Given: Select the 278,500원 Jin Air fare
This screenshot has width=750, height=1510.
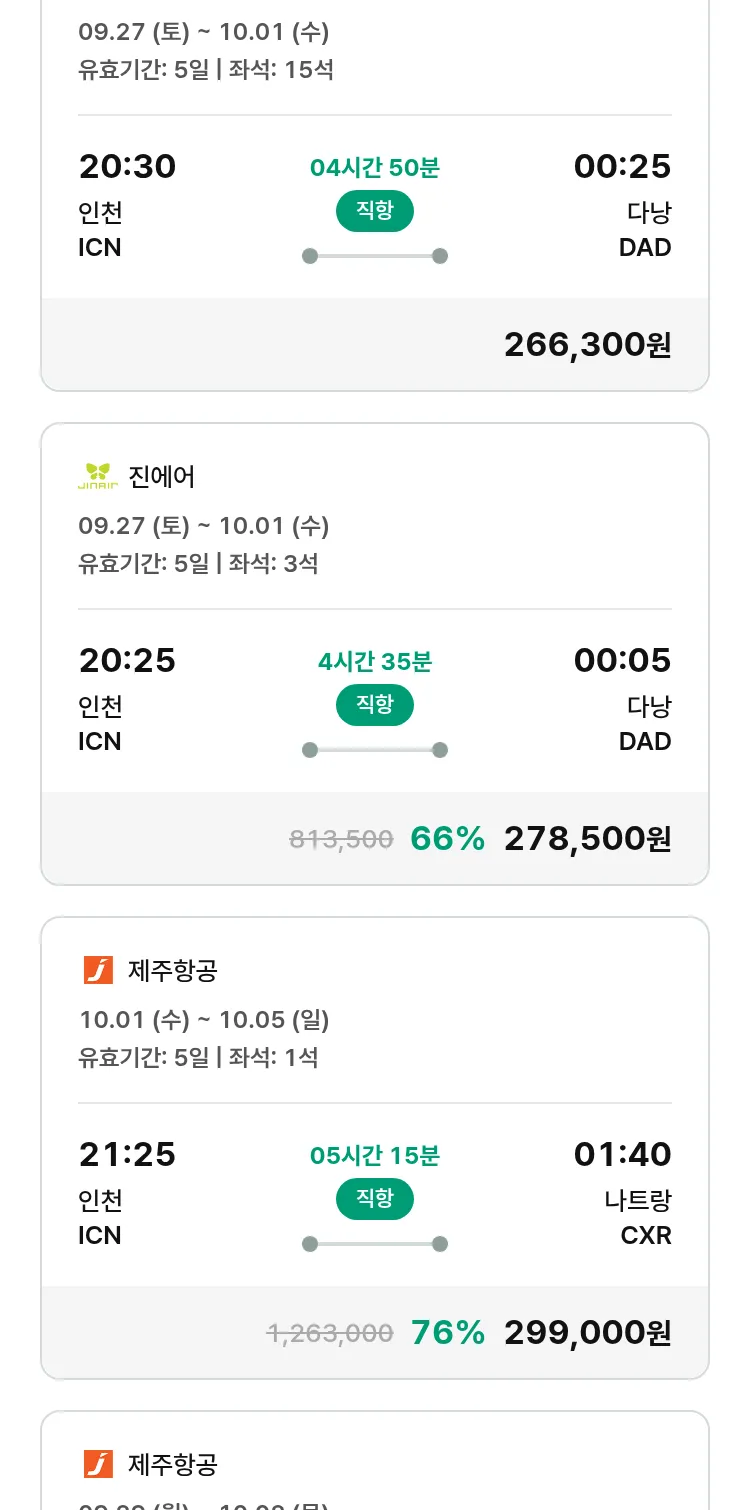Looking at the screenshot, I should click(587, 839).
